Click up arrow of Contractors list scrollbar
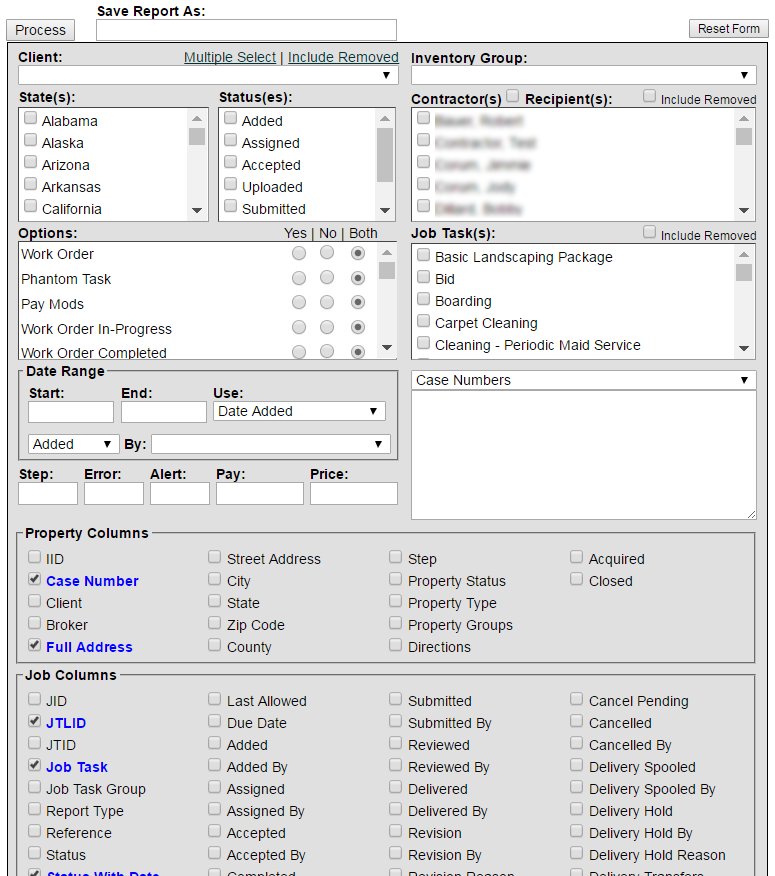Screen dimensions: 775x876 coord(744,118)
